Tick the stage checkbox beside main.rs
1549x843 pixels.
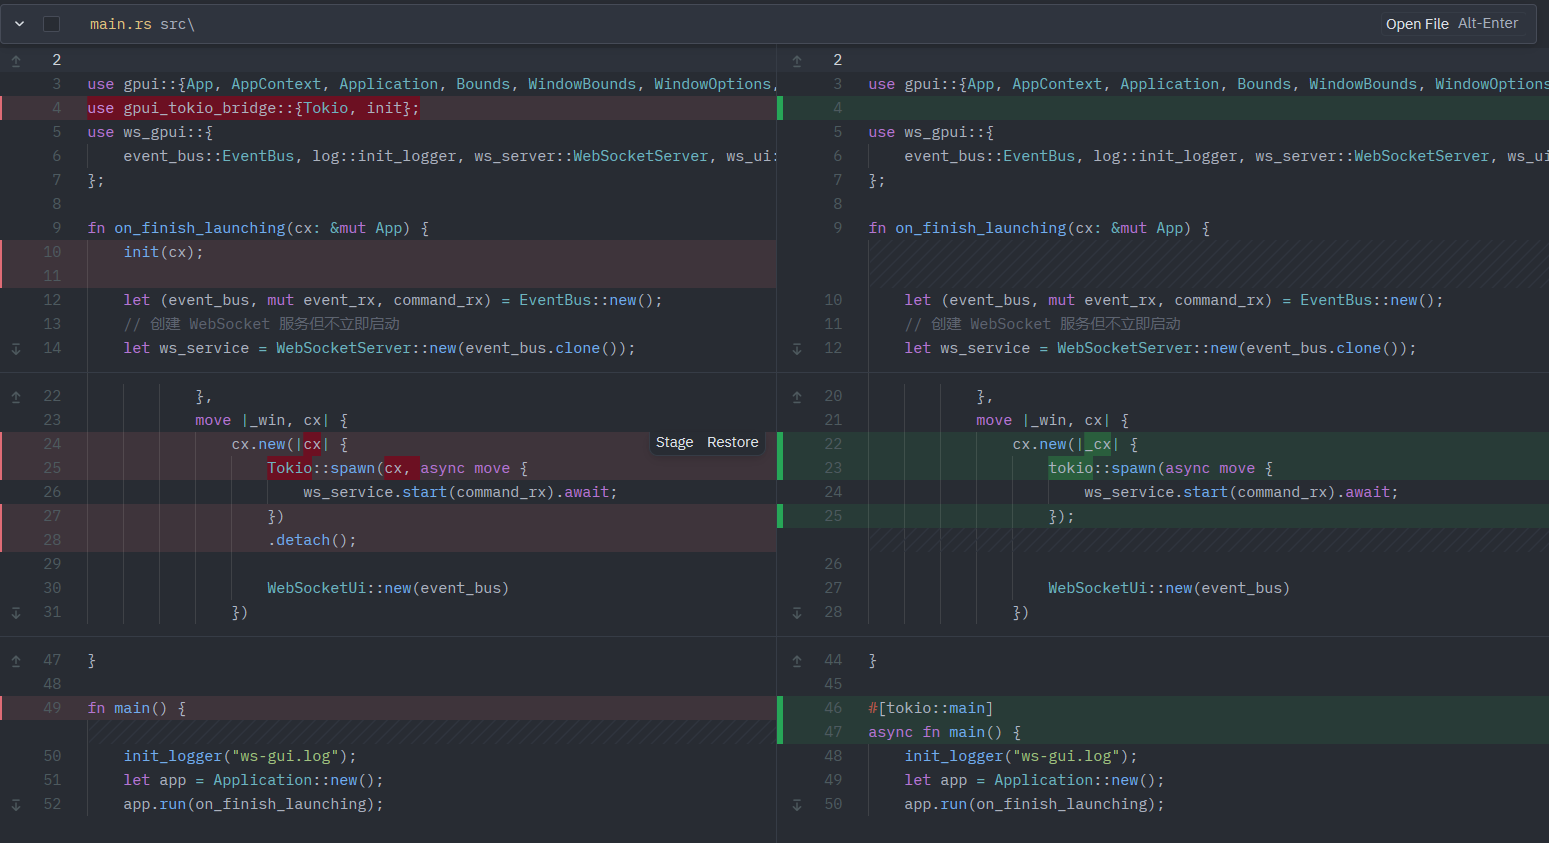click(x=52, y=24)
